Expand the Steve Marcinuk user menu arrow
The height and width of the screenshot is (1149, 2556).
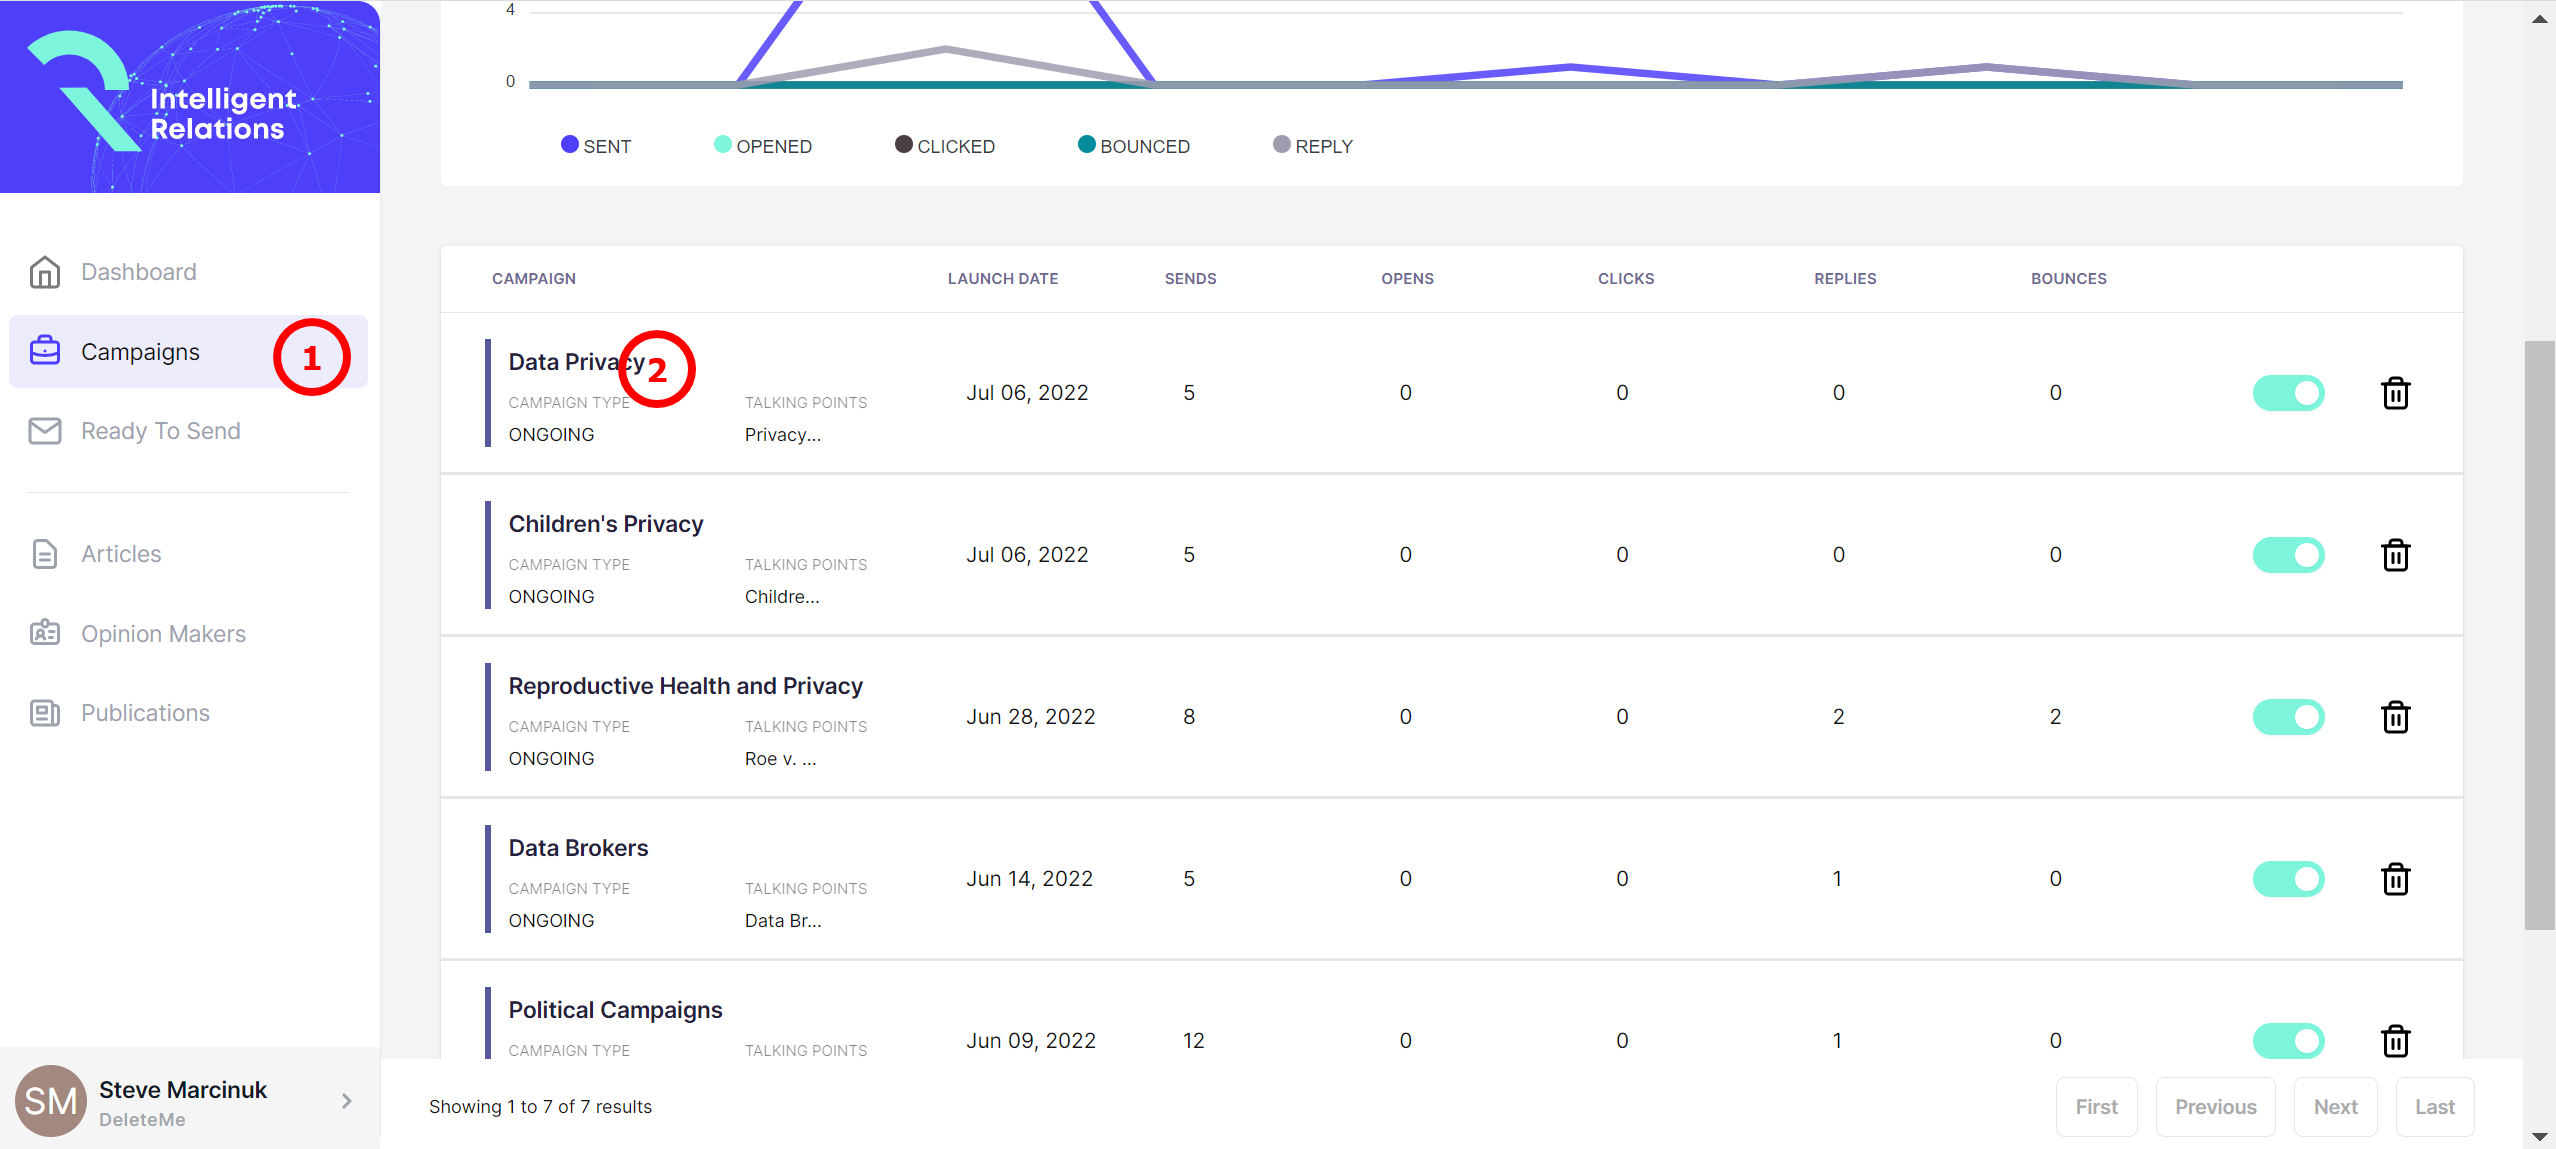[x=346, y=1101]
